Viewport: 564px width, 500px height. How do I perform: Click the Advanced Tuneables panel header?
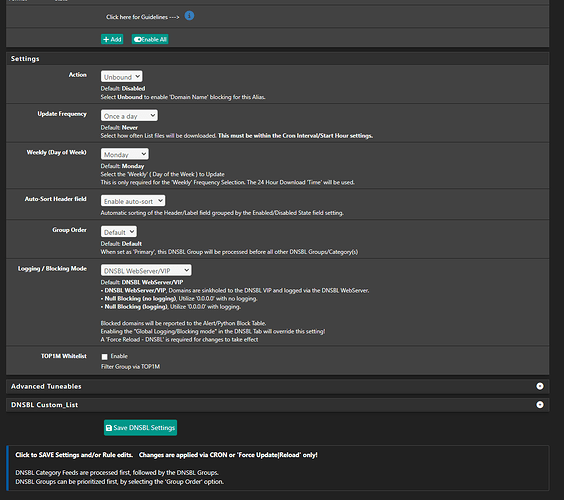click(x=278, y=386)
